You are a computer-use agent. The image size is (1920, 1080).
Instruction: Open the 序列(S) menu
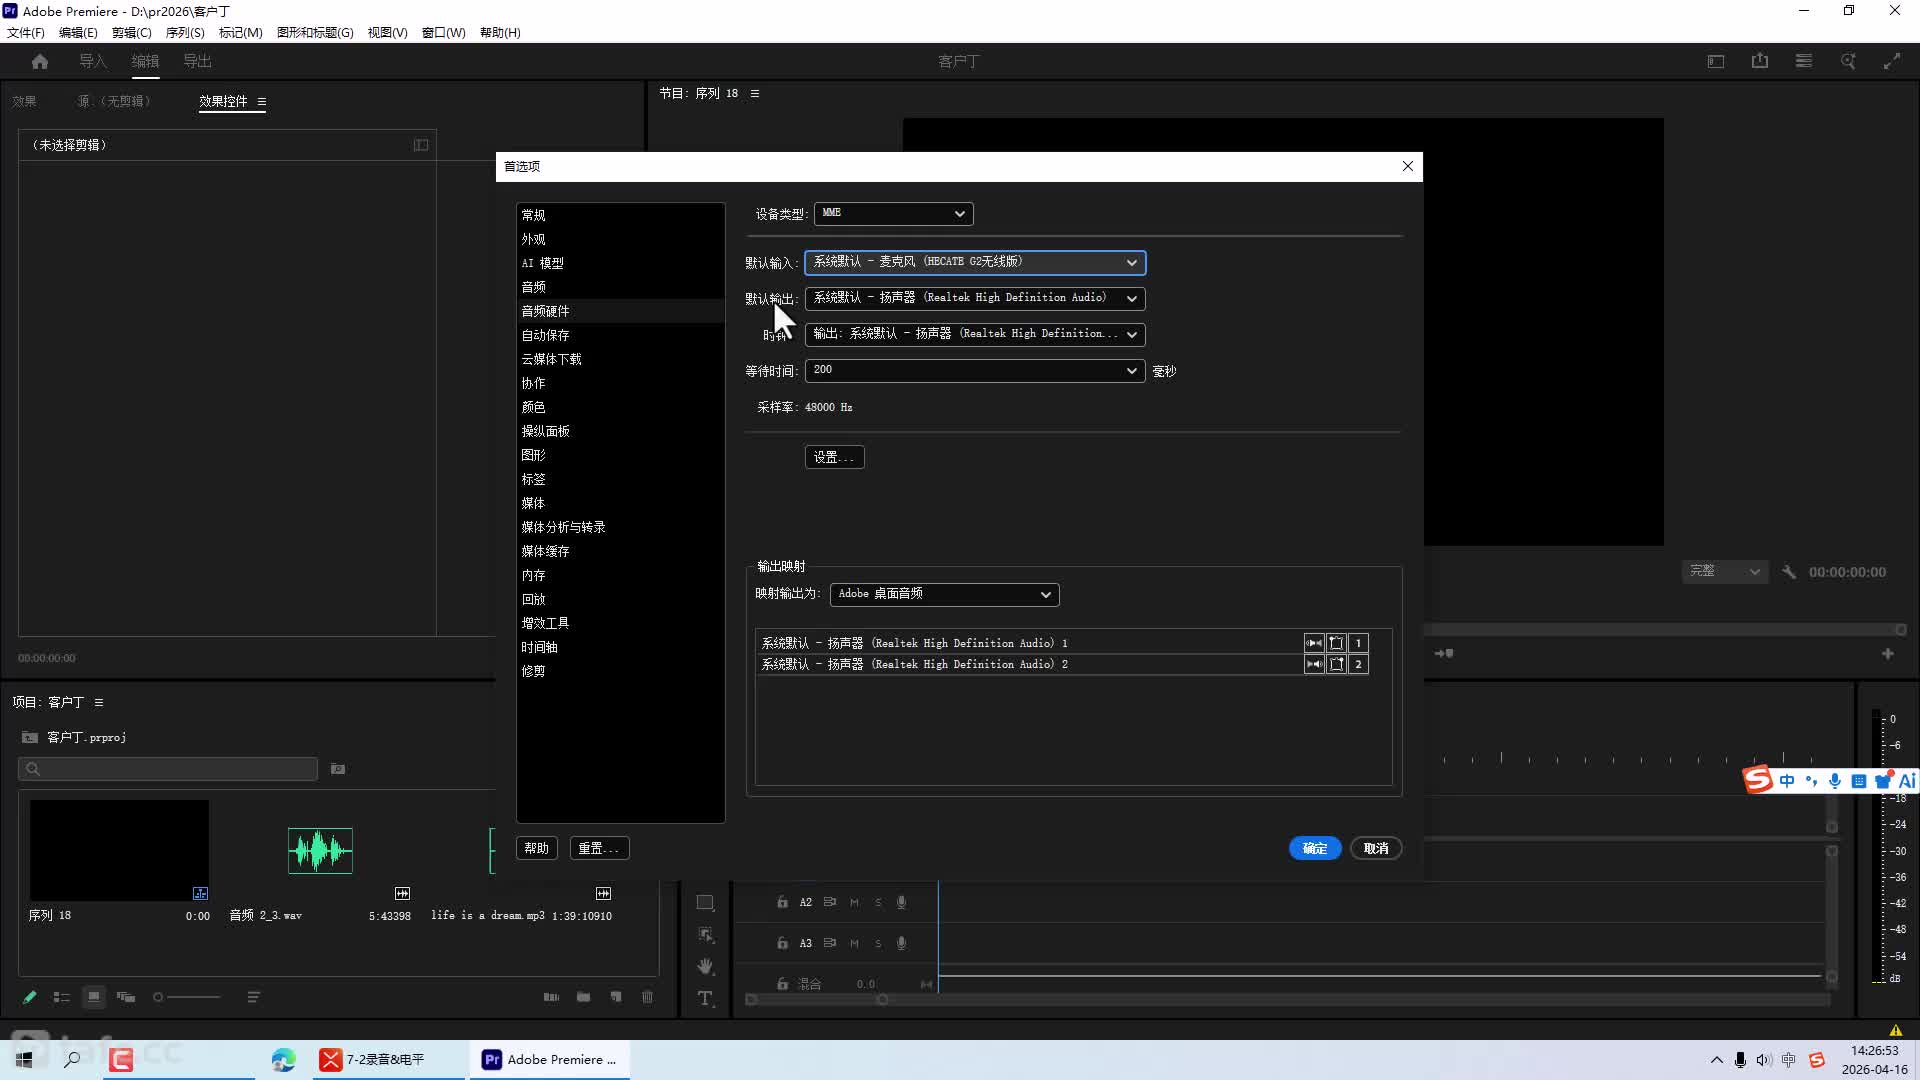click(185, 33)
